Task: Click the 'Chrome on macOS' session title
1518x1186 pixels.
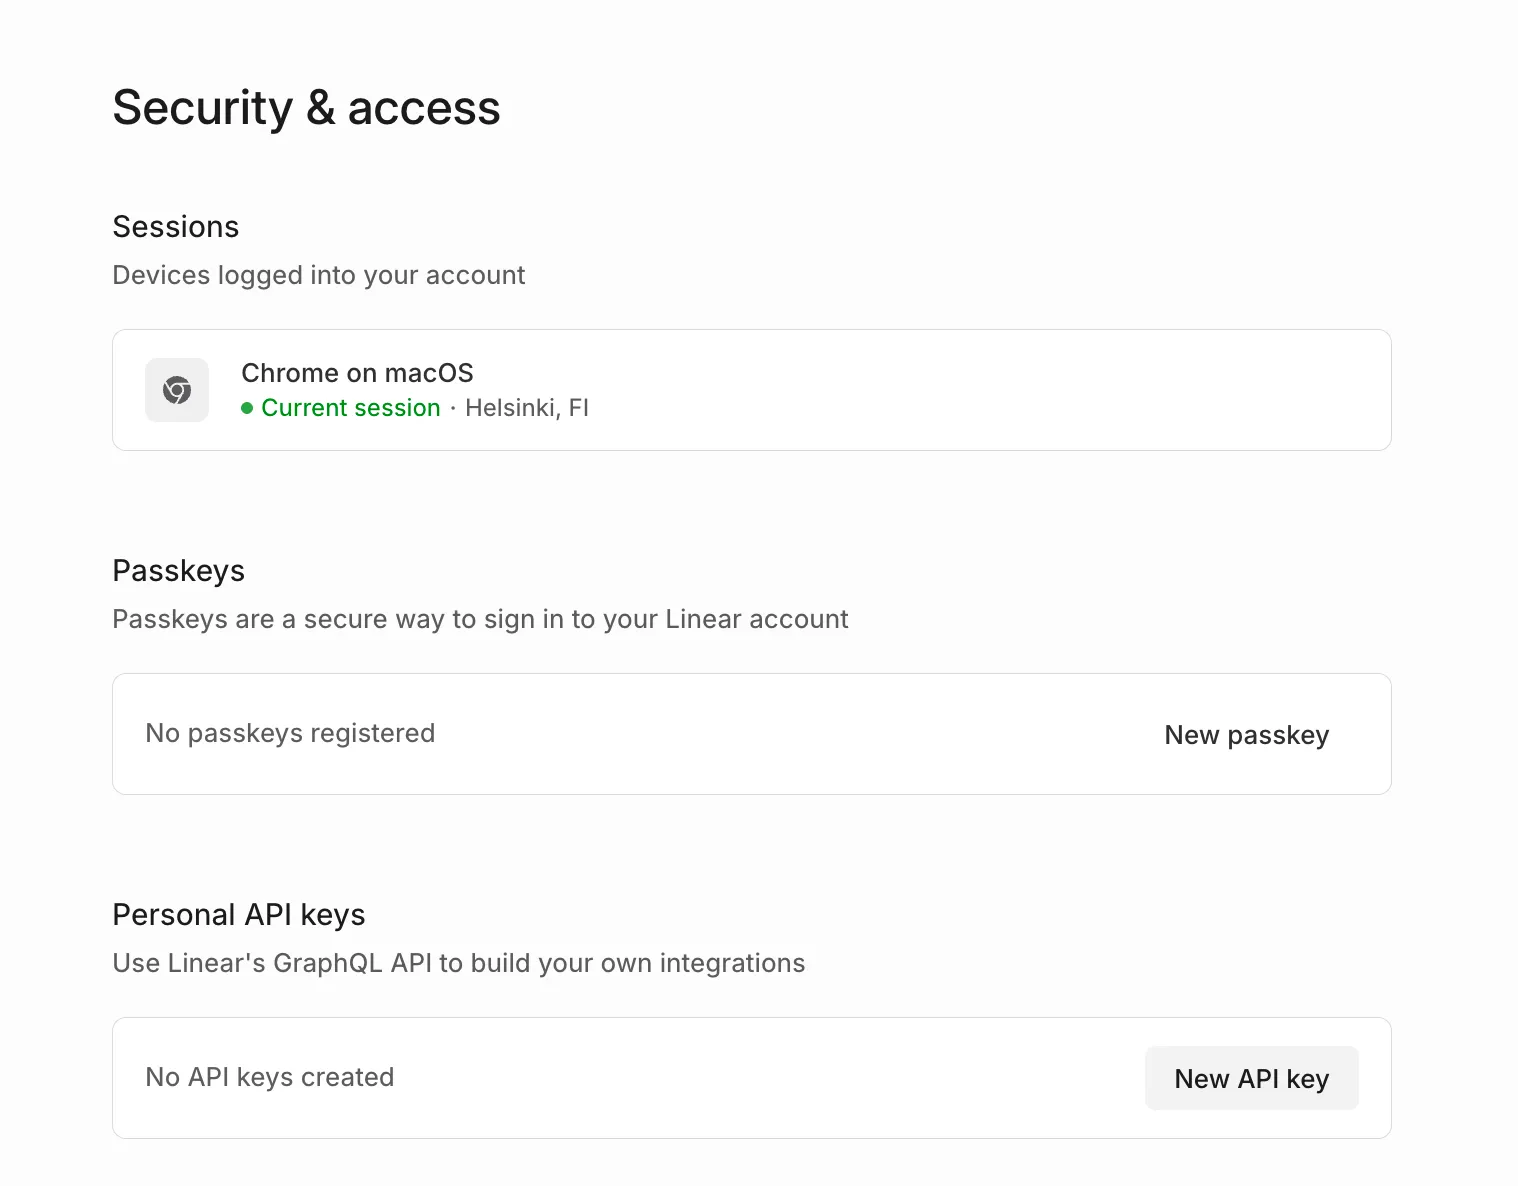Action: 358,373
